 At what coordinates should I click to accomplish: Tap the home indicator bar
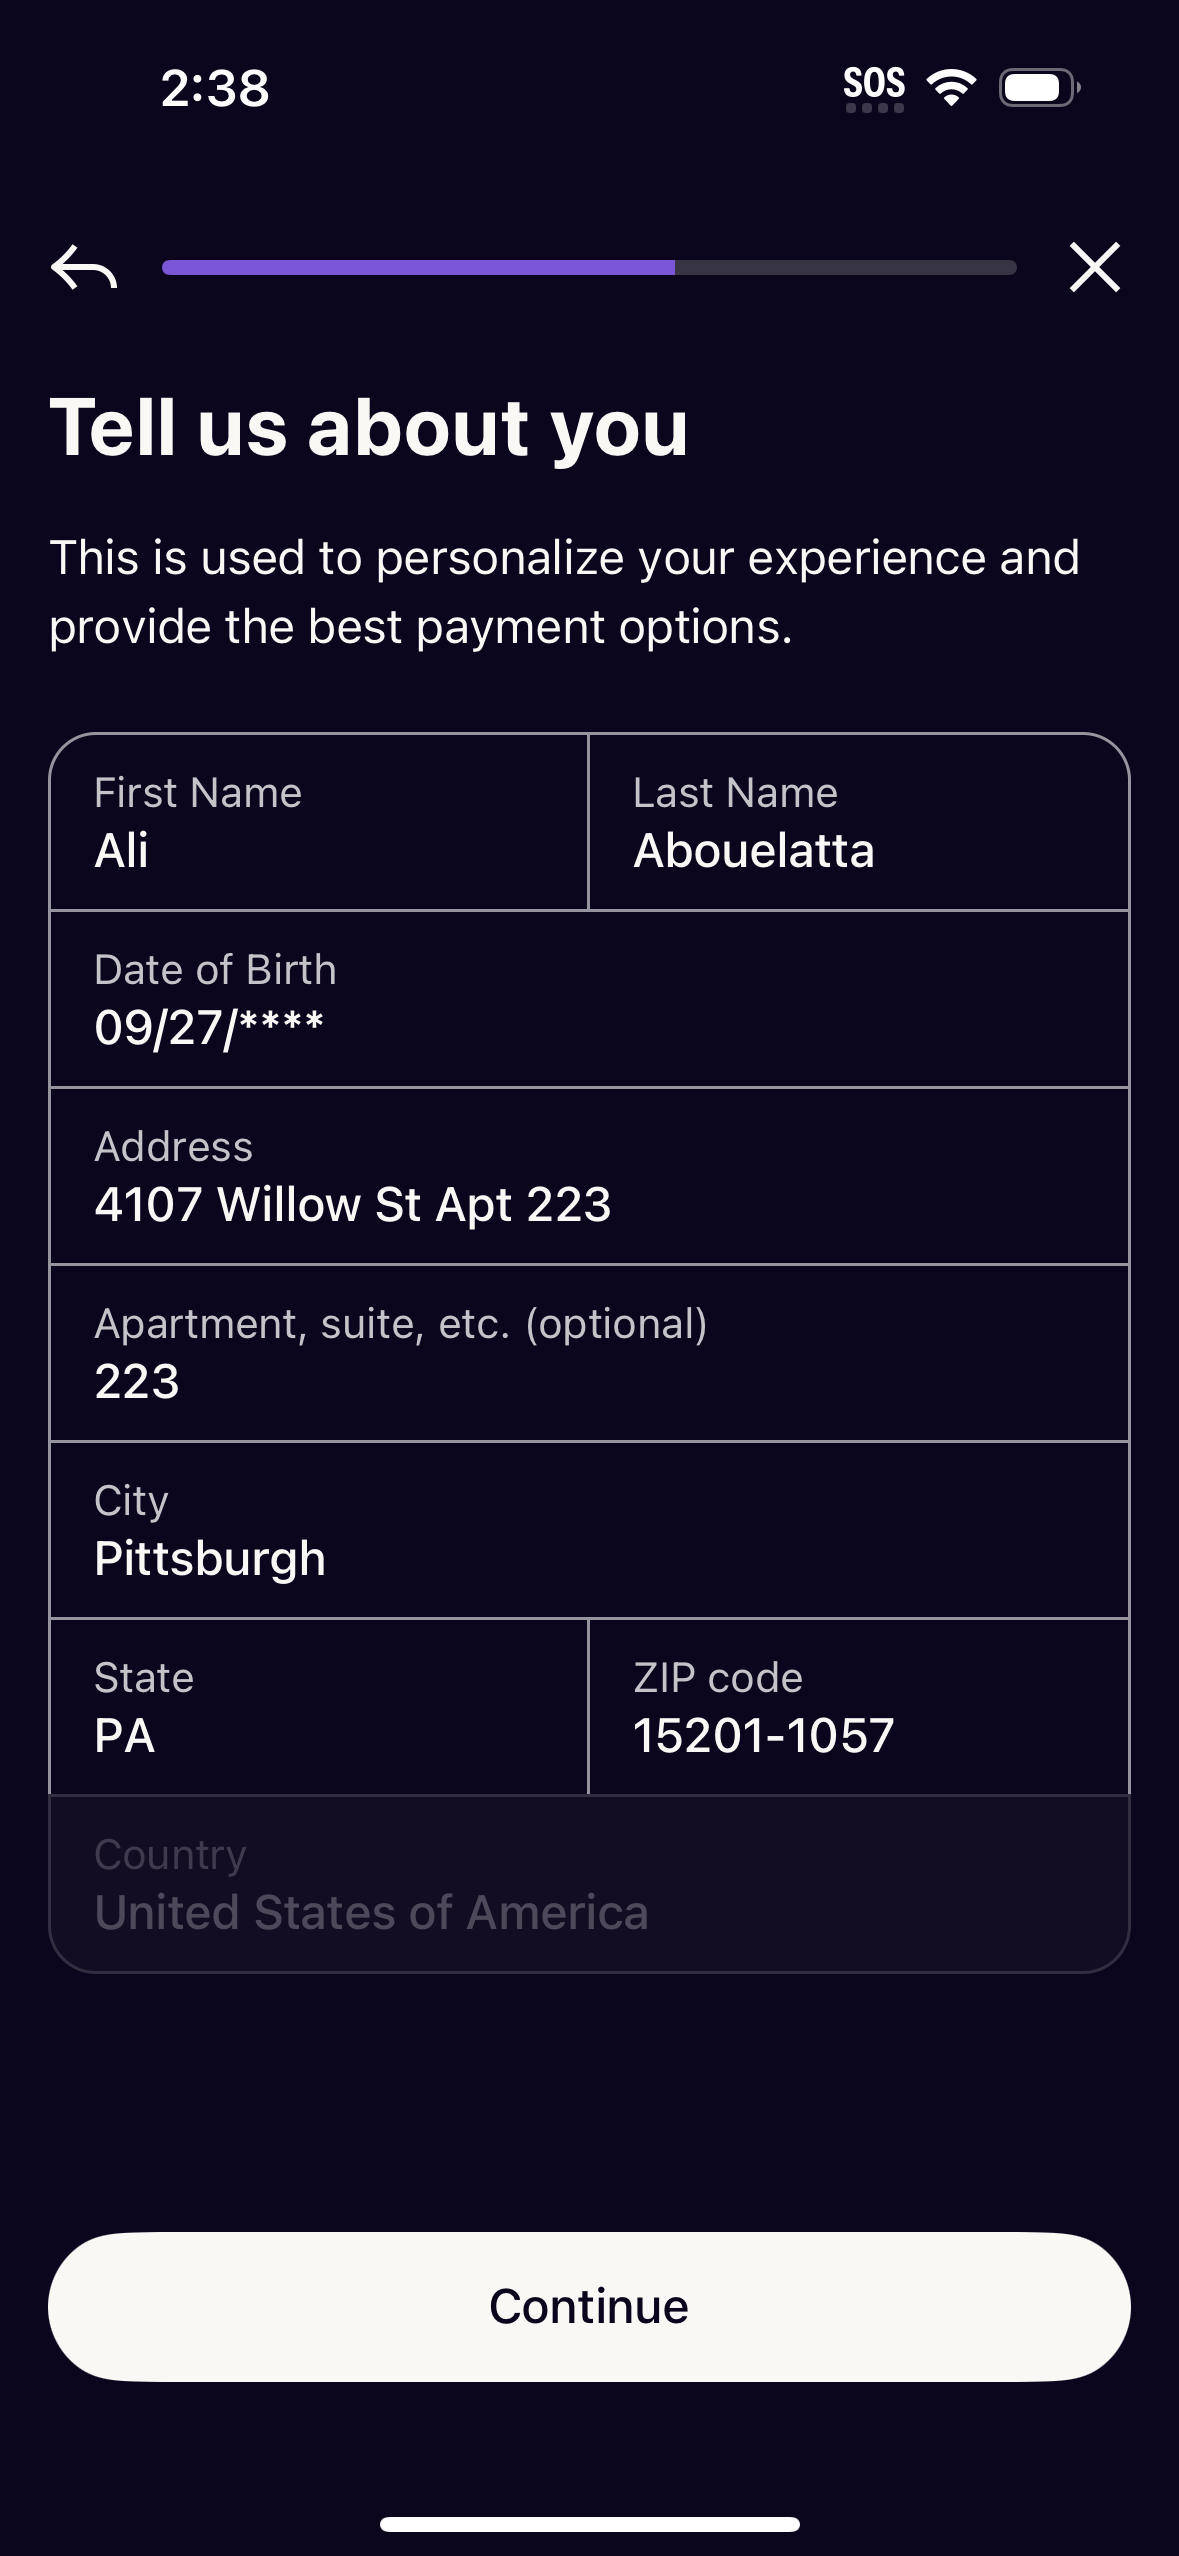(x=589, y=2524)
